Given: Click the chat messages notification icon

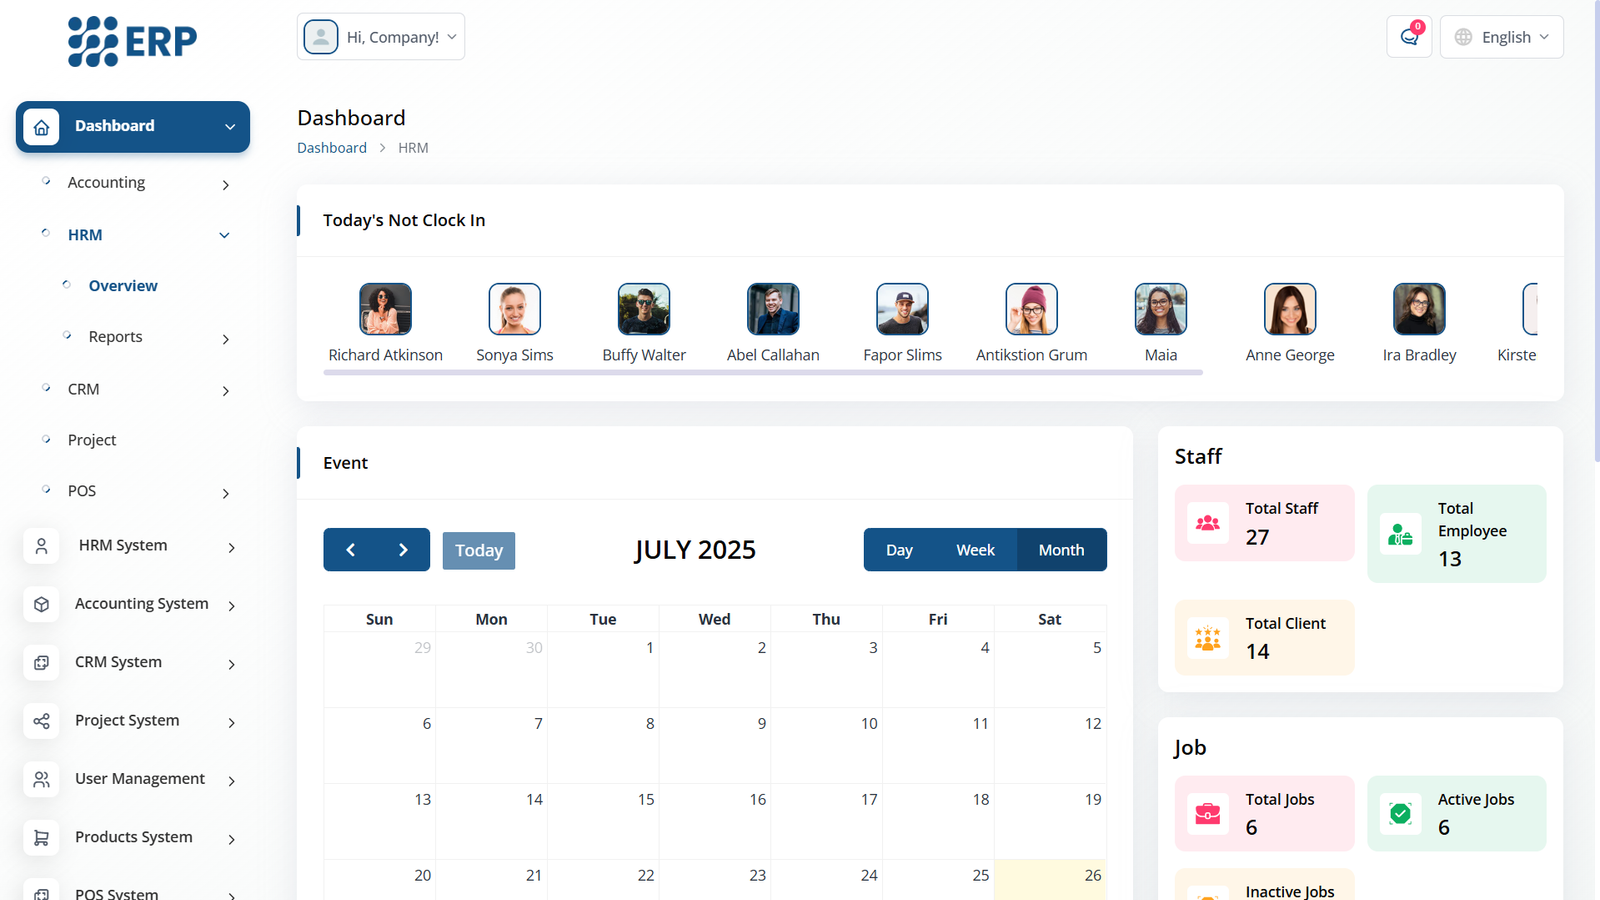Looking at the screenshot, I should pos(1409,37).
